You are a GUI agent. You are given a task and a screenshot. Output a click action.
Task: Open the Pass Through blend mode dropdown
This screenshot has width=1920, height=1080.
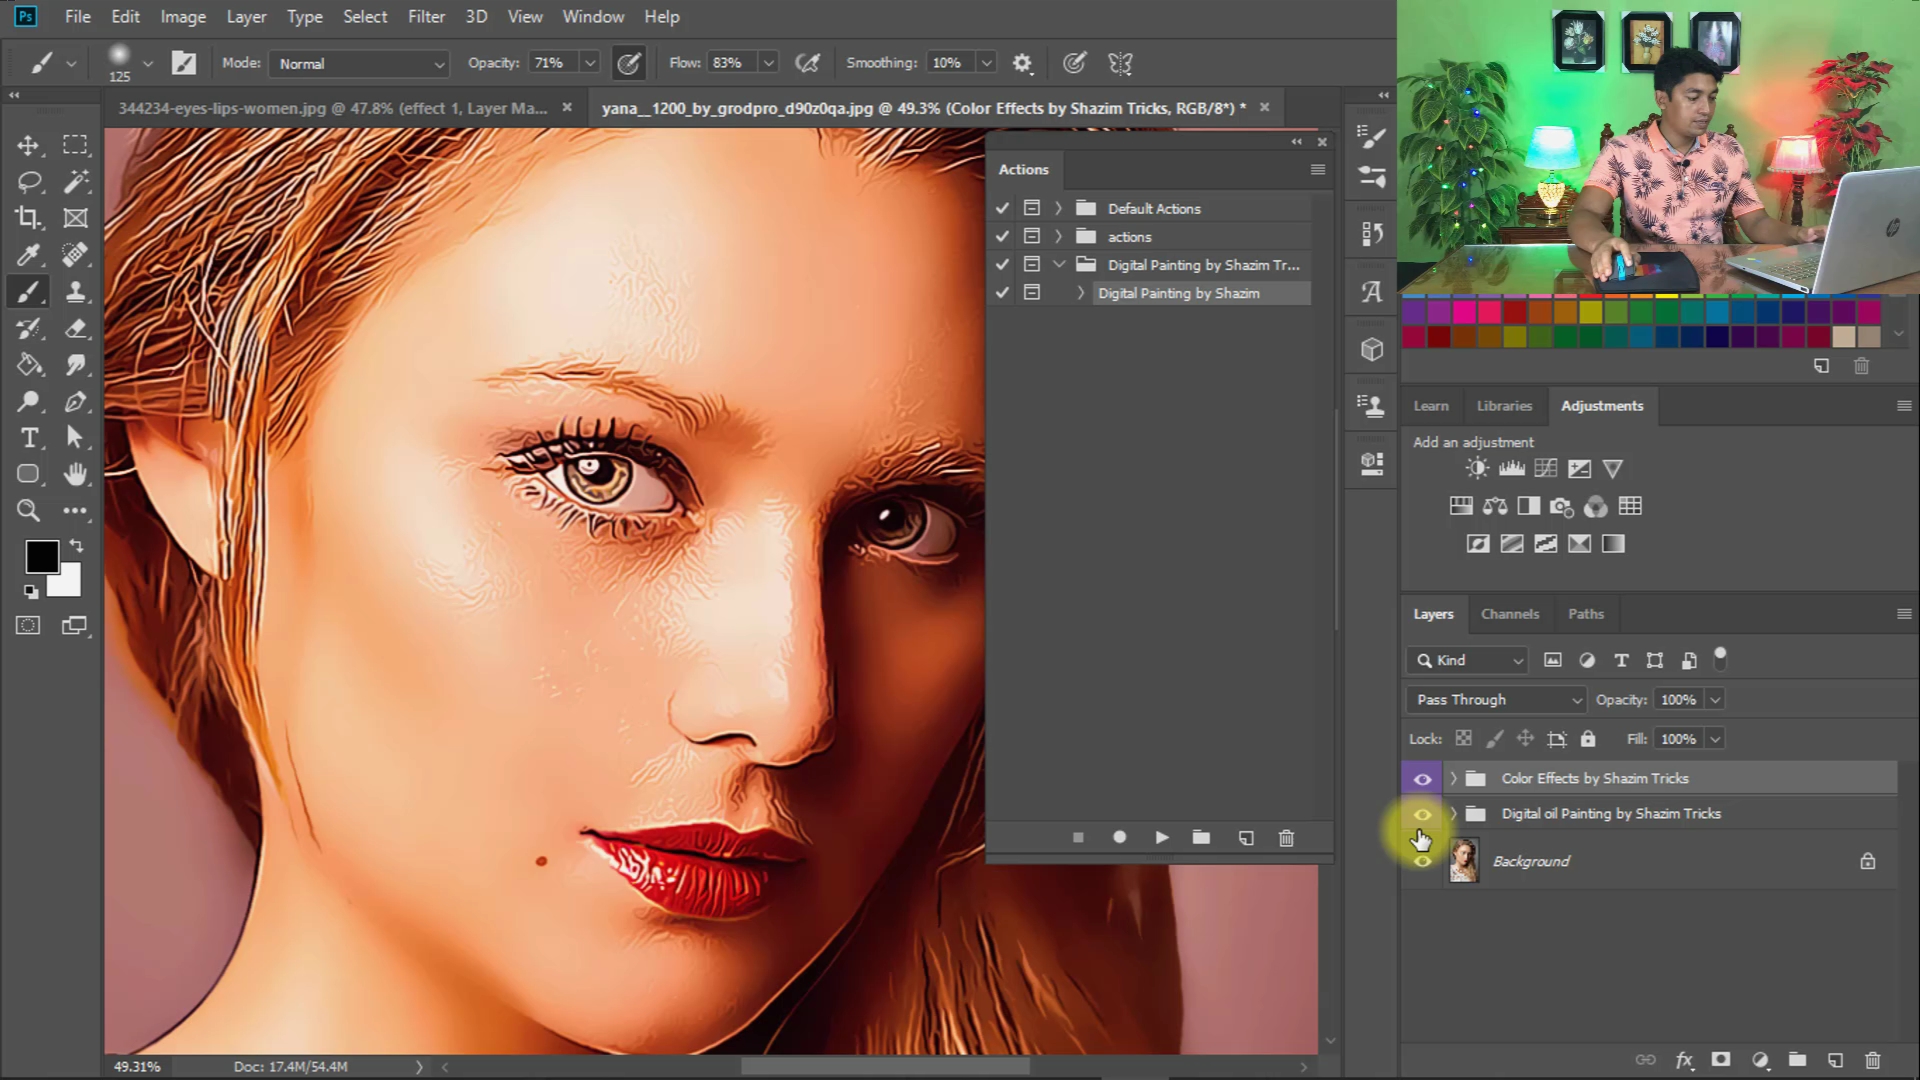point(1494,699)
